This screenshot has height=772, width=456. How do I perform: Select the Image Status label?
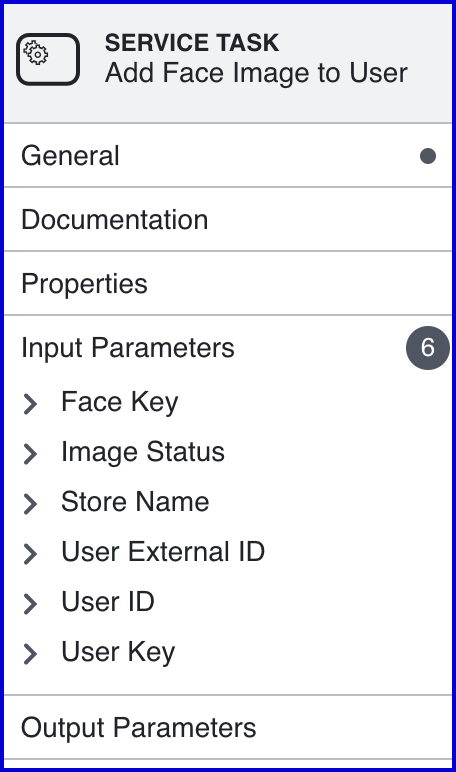click(143, 452)
